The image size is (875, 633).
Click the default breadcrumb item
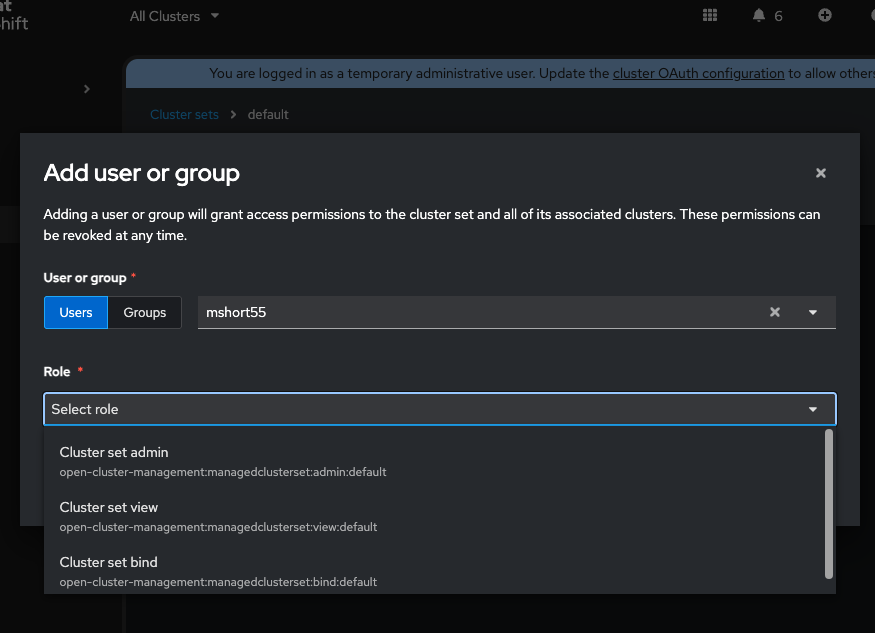pos(268,114)
